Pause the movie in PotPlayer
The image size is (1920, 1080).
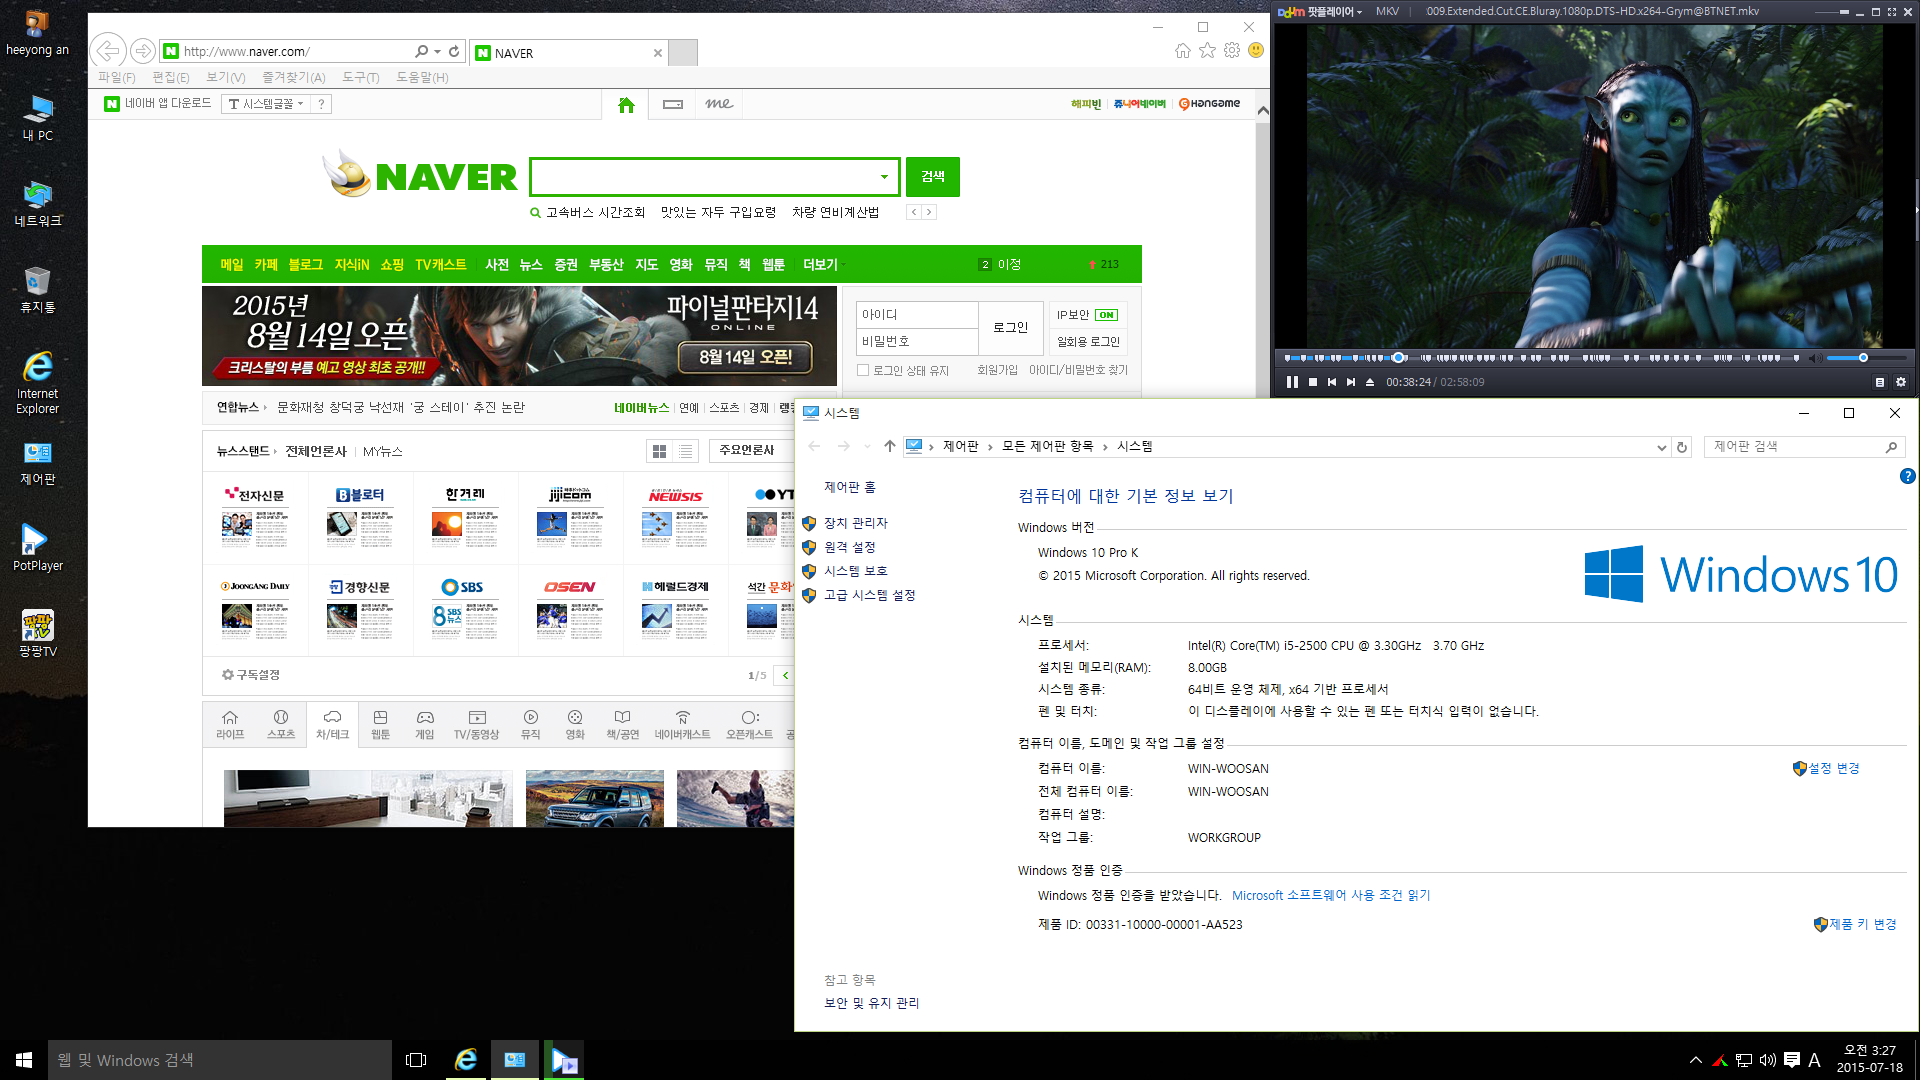1292,382
